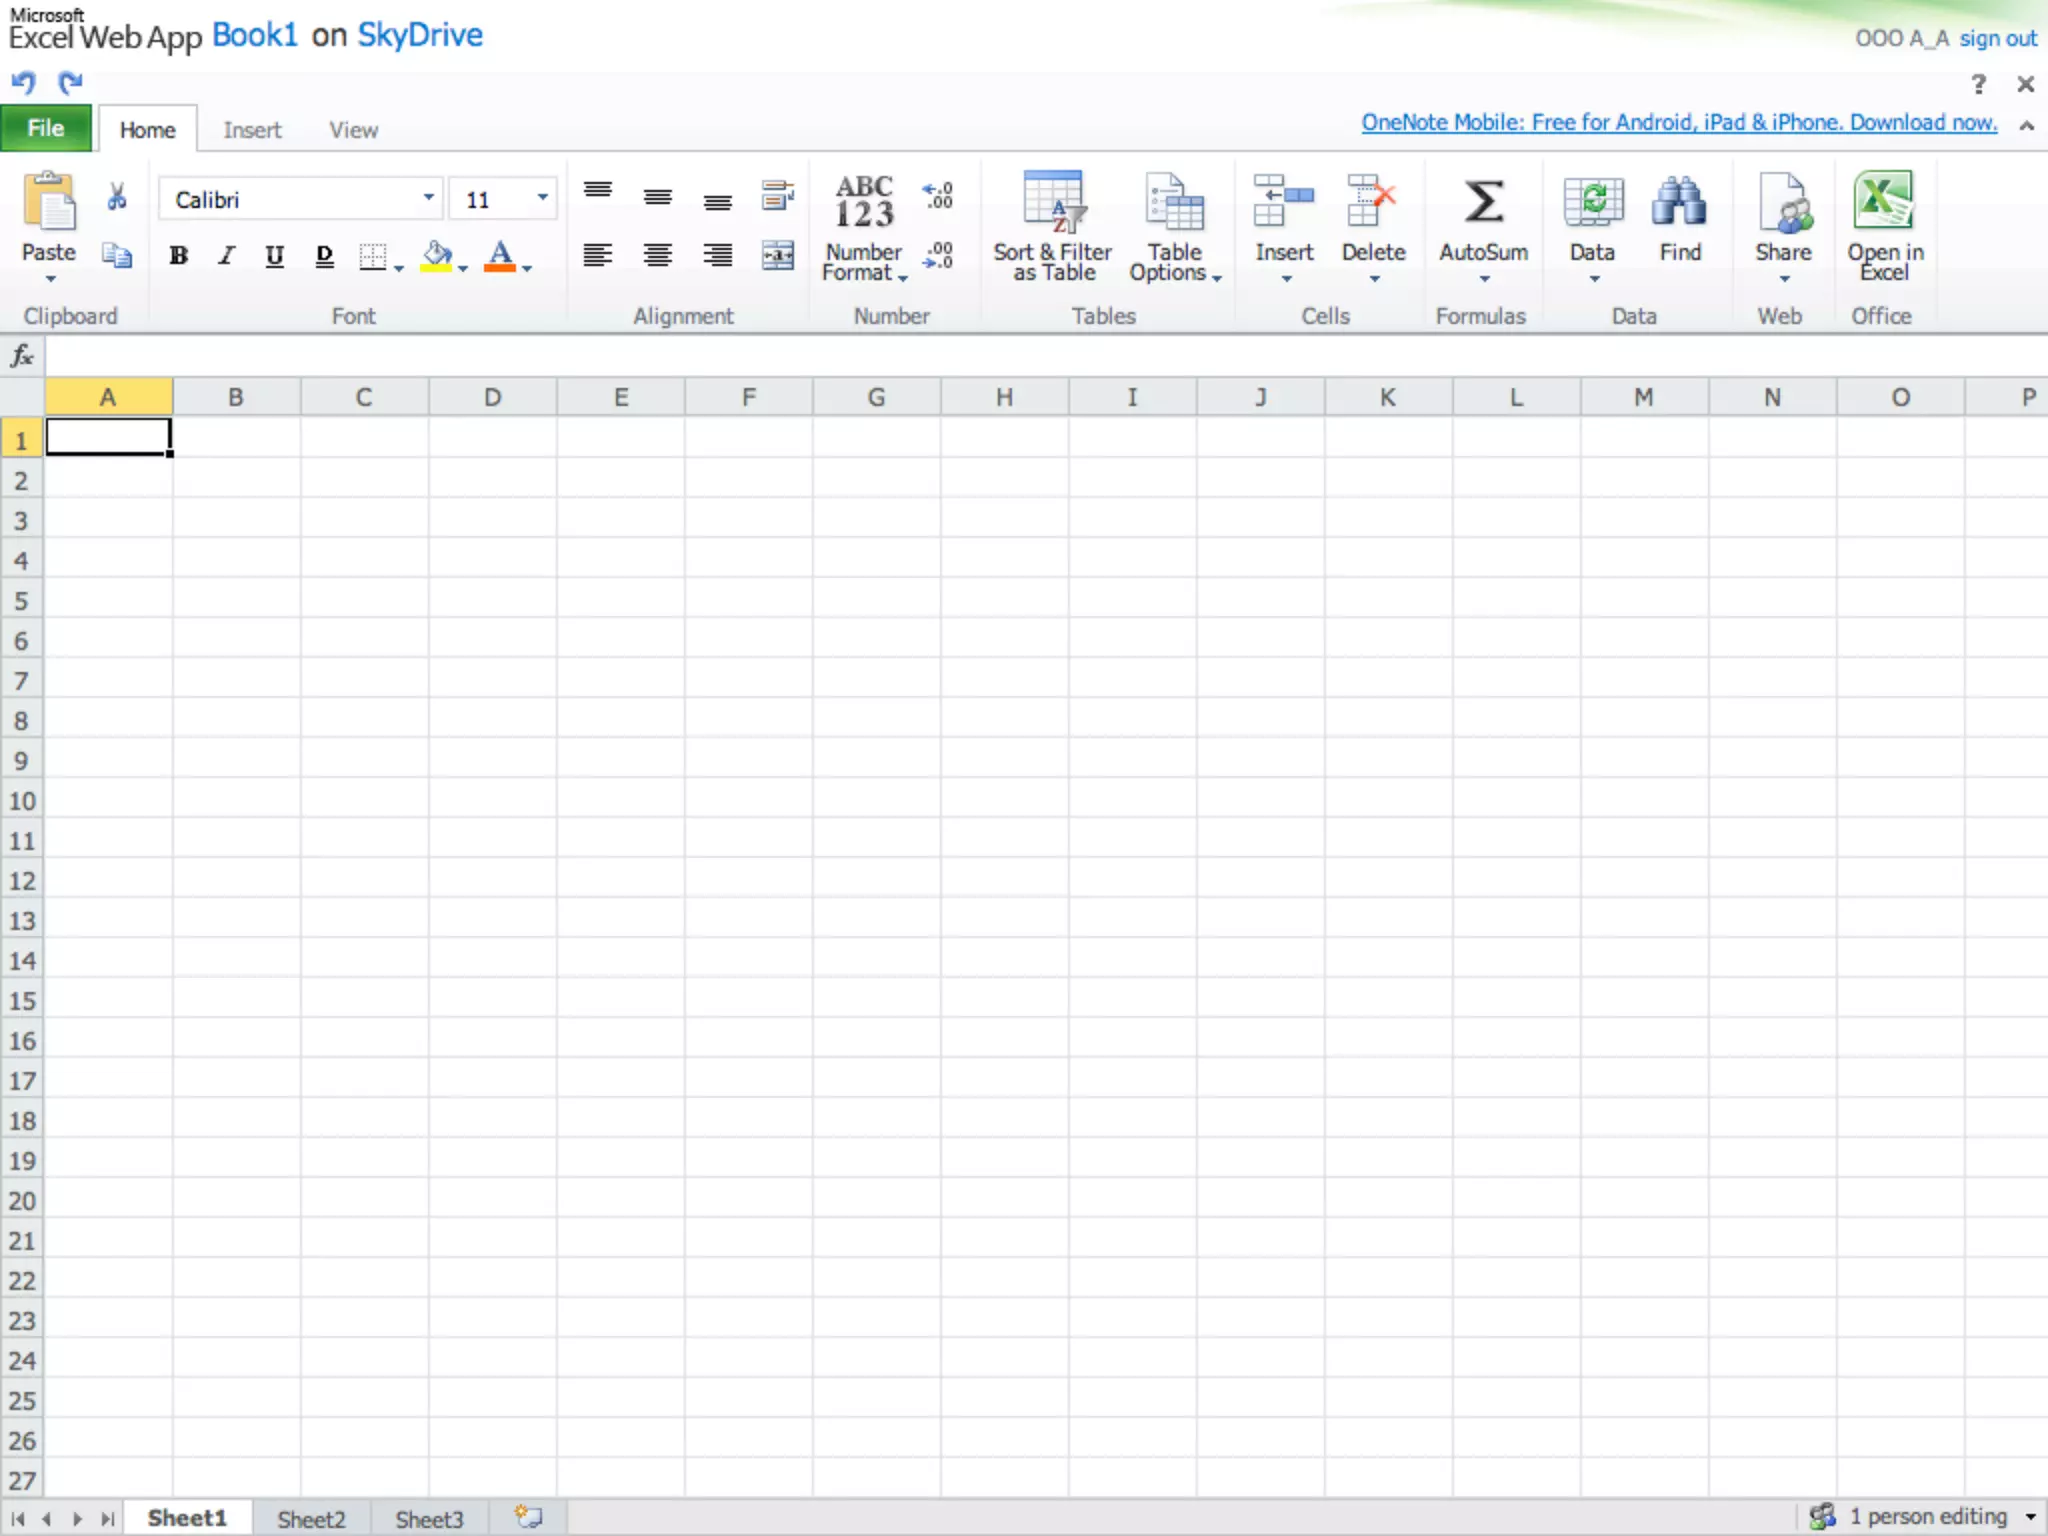Click the Find binoculars icon
The height and width of the screenshot is (1536, 2048).
(1679, 202)
